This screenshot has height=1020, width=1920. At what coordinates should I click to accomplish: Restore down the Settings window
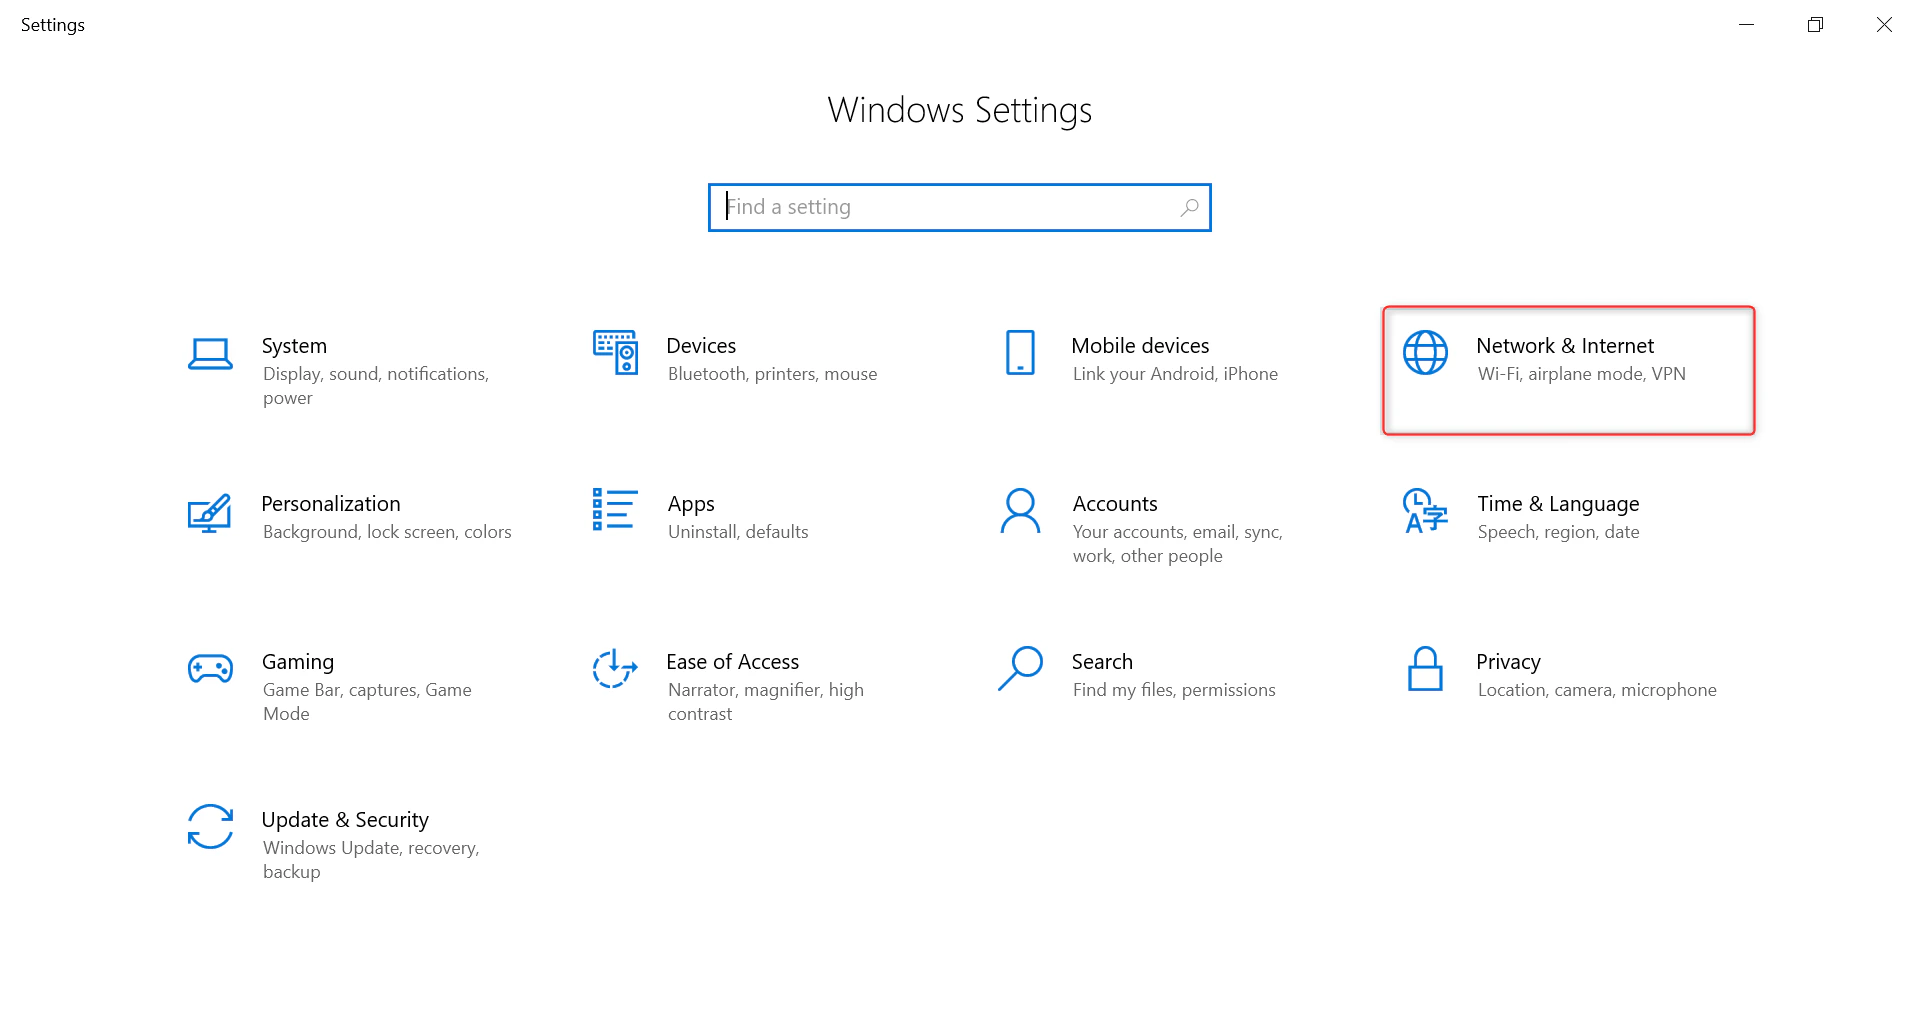click(x=1815, y=25)
